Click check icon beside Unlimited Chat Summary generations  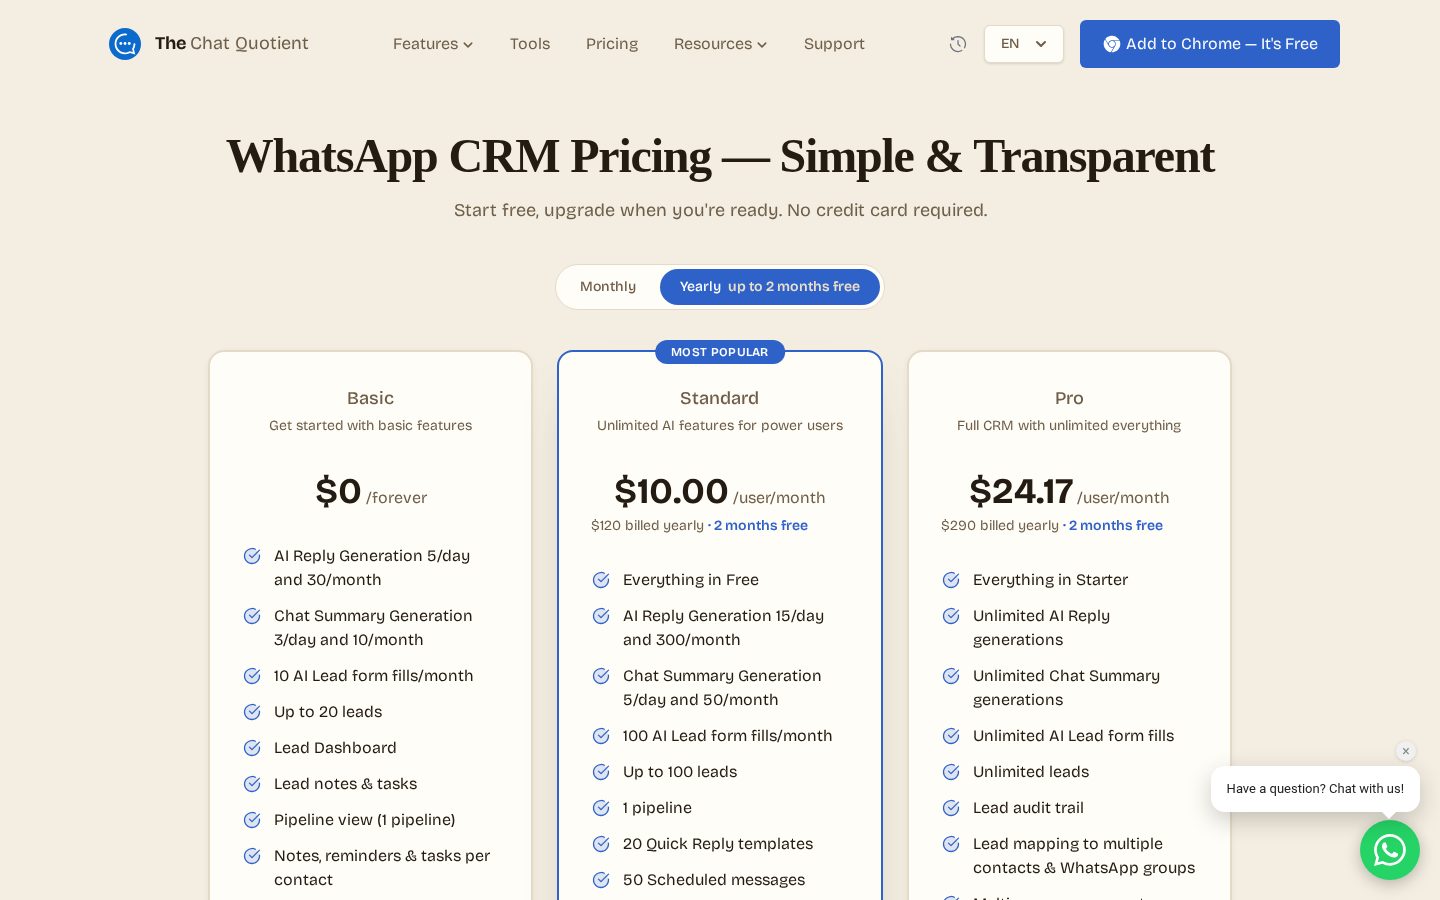coord(951,676)
